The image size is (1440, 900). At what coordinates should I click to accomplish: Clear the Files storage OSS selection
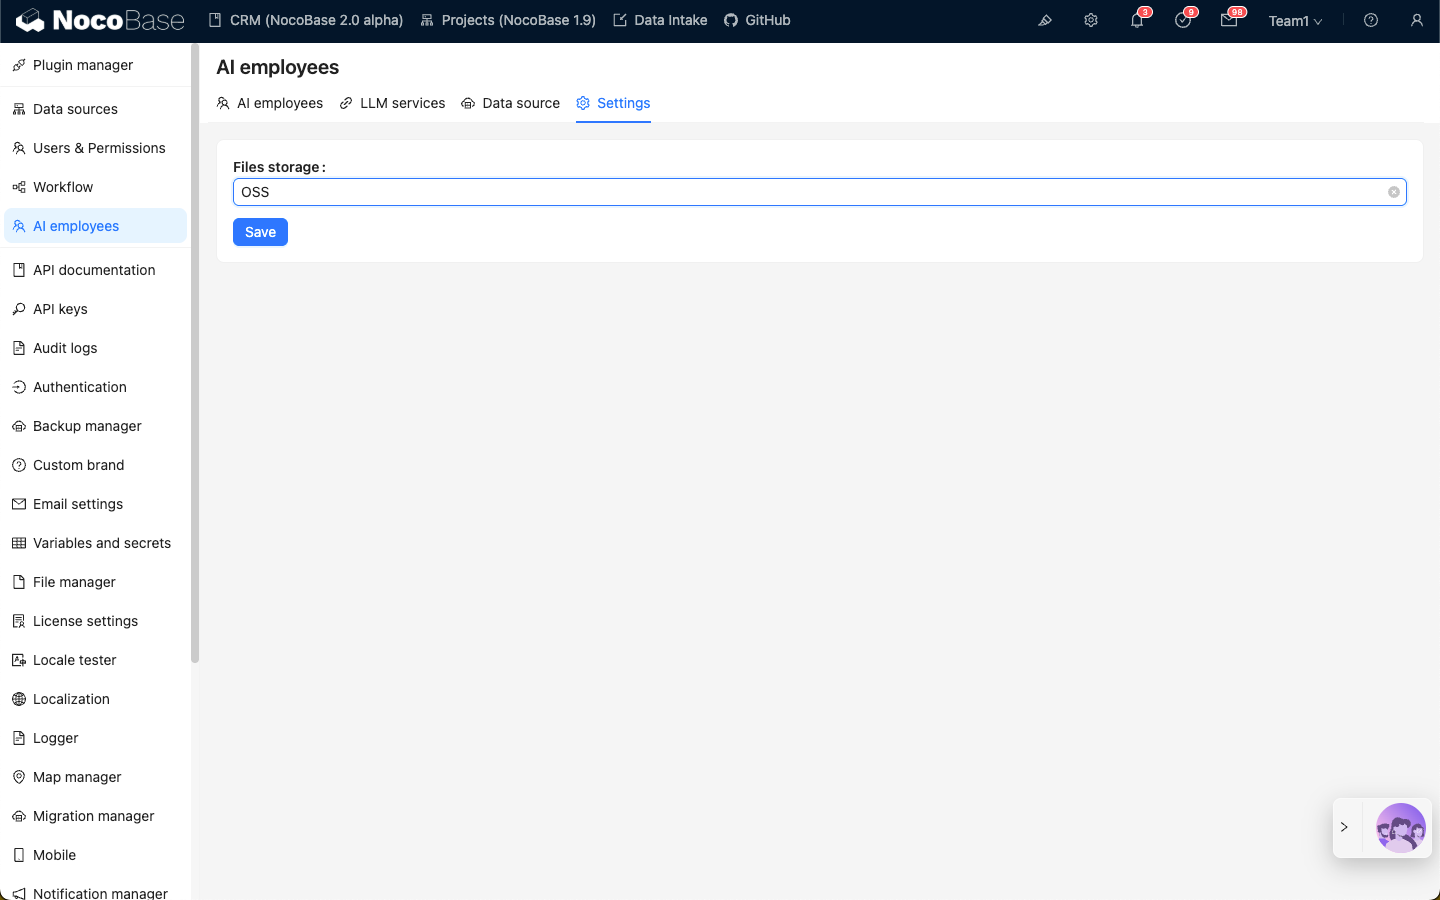pos(1393,192)
